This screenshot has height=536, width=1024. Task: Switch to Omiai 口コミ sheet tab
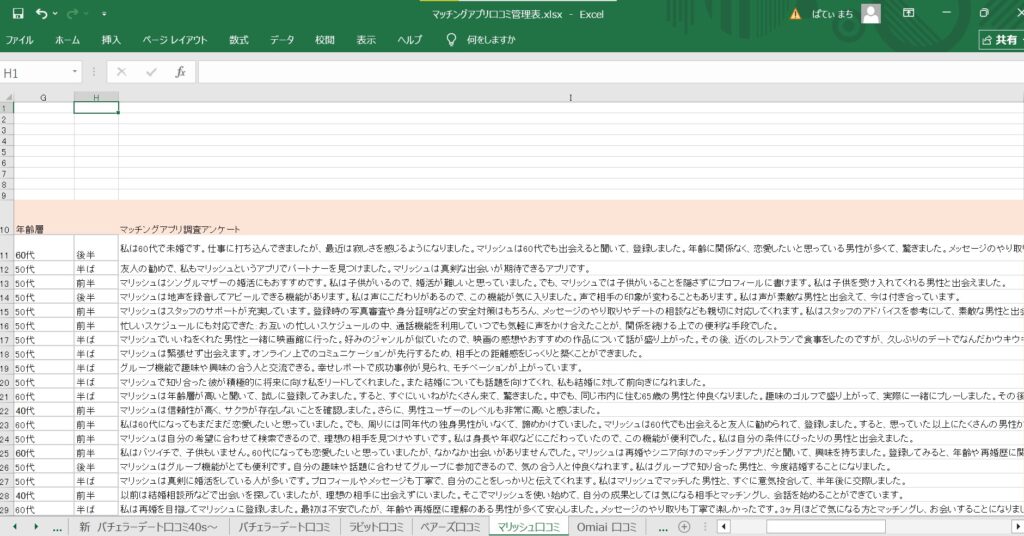coord(607,527)
